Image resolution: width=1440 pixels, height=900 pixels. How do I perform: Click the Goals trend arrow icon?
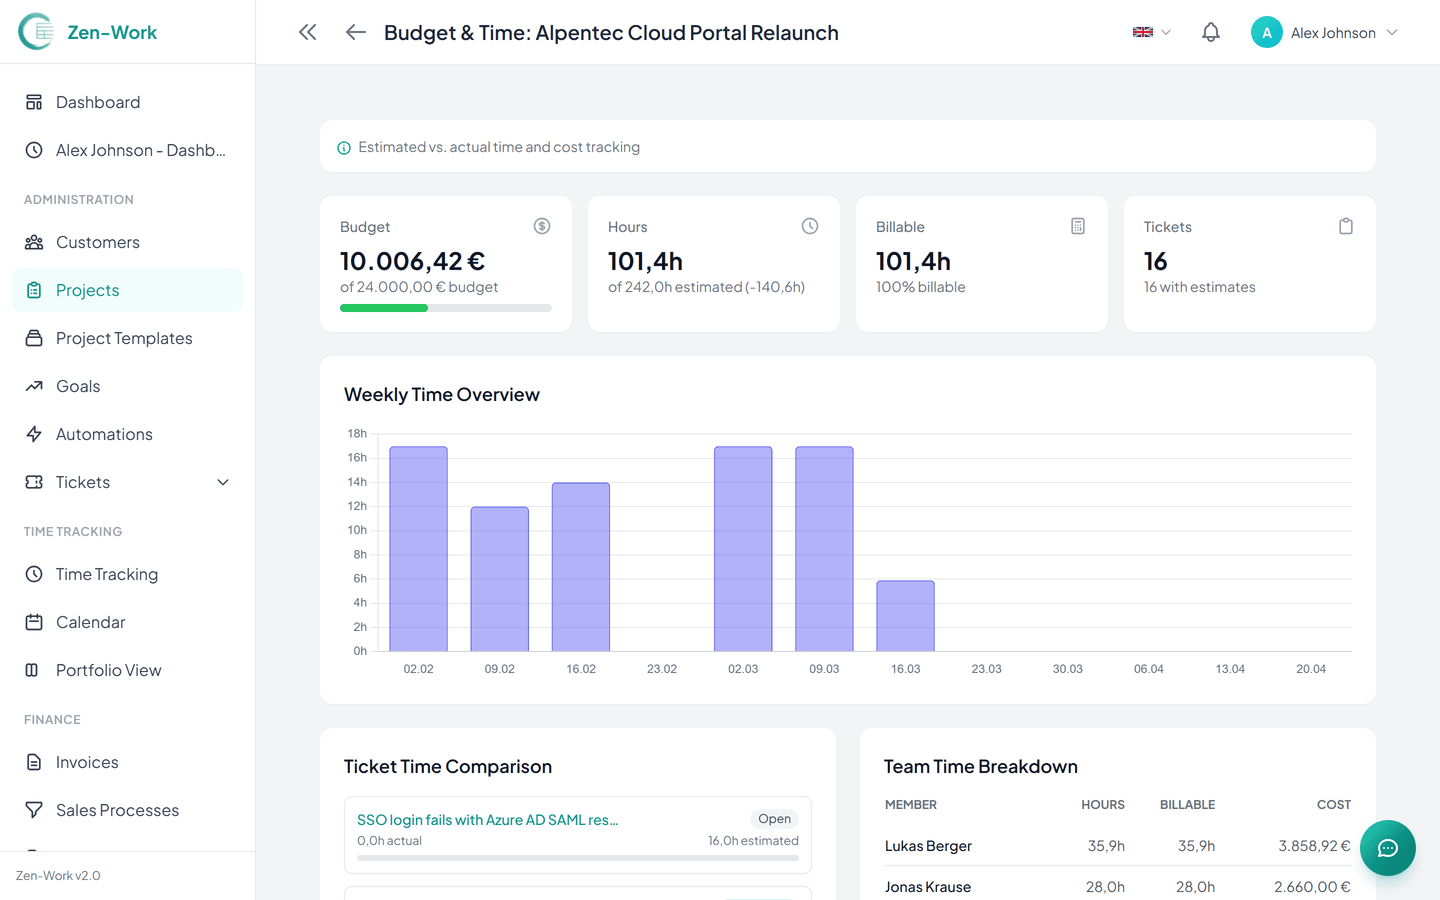[x=34, y=386]
